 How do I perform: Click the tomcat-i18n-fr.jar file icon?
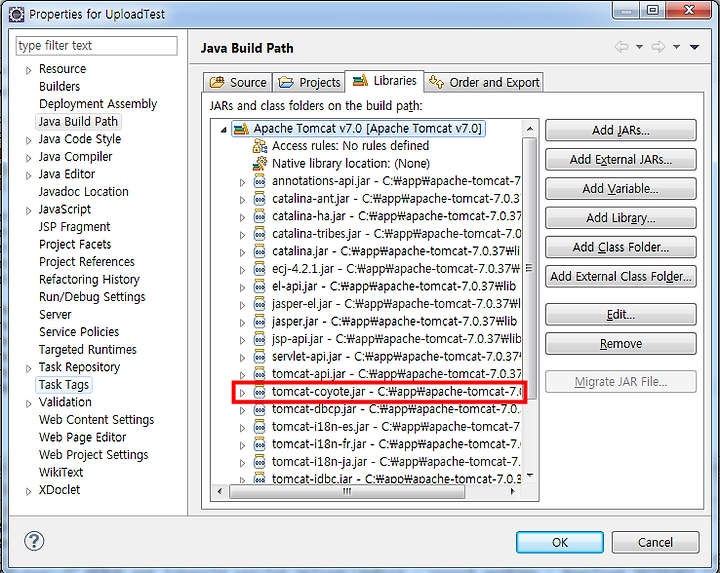click(x=260, y=444)
